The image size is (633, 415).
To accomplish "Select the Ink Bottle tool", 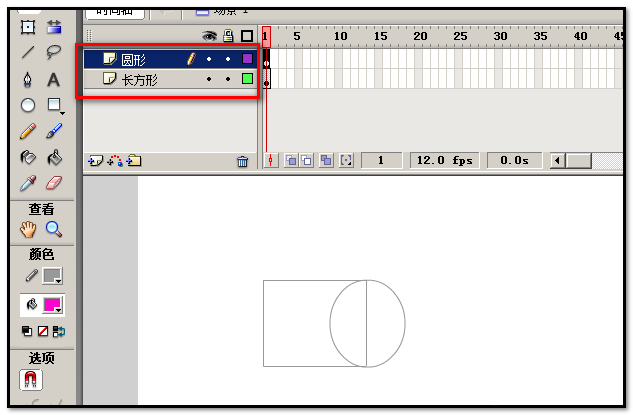I will tap(28, 157).
